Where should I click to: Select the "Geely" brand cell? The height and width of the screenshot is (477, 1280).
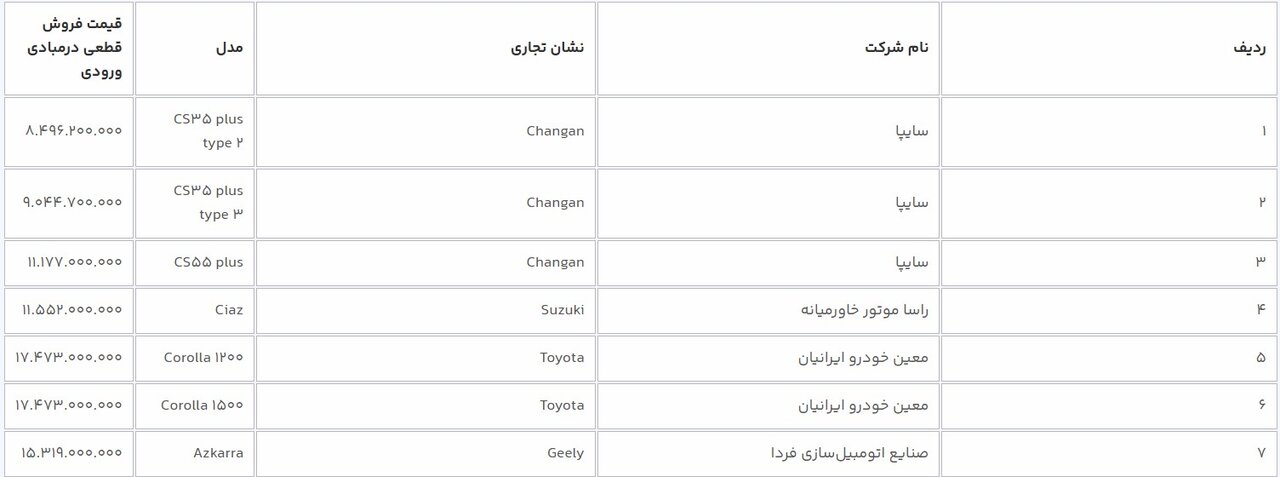coord(565,453)
